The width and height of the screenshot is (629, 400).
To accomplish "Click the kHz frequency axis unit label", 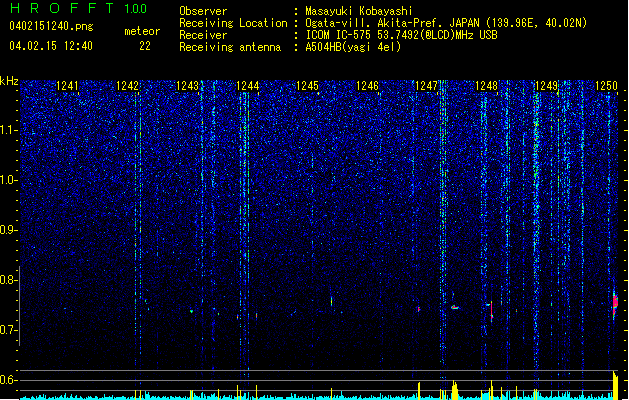I will click(9, 81).
